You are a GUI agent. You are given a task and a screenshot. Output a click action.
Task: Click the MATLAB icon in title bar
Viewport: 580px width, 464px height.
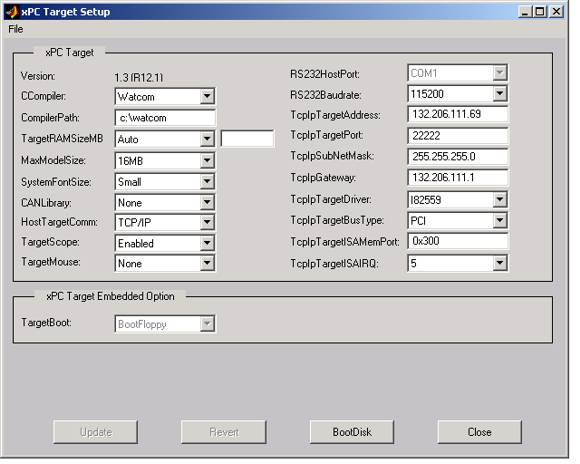[x=12, y=11]
